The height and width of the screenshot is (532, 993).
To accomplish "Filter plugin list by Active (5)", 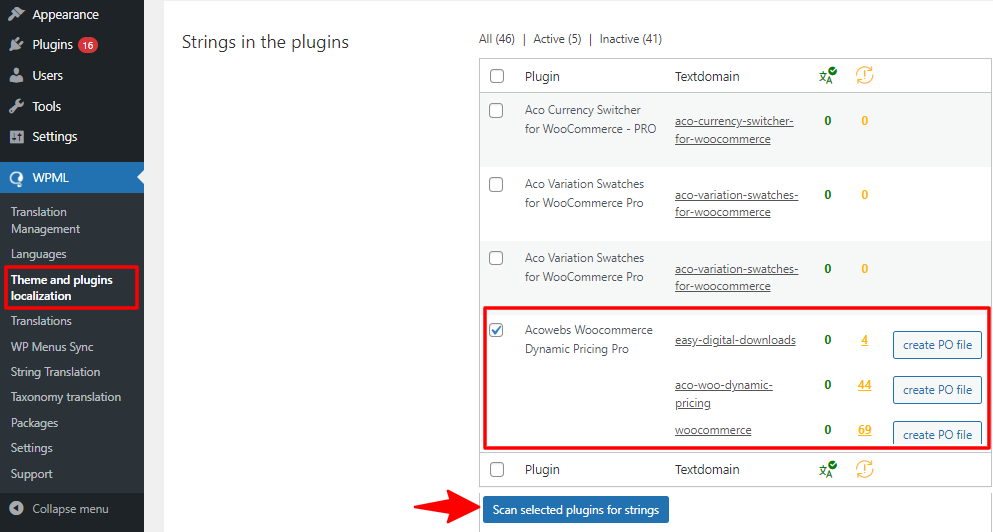I will [x=557, y=39].
